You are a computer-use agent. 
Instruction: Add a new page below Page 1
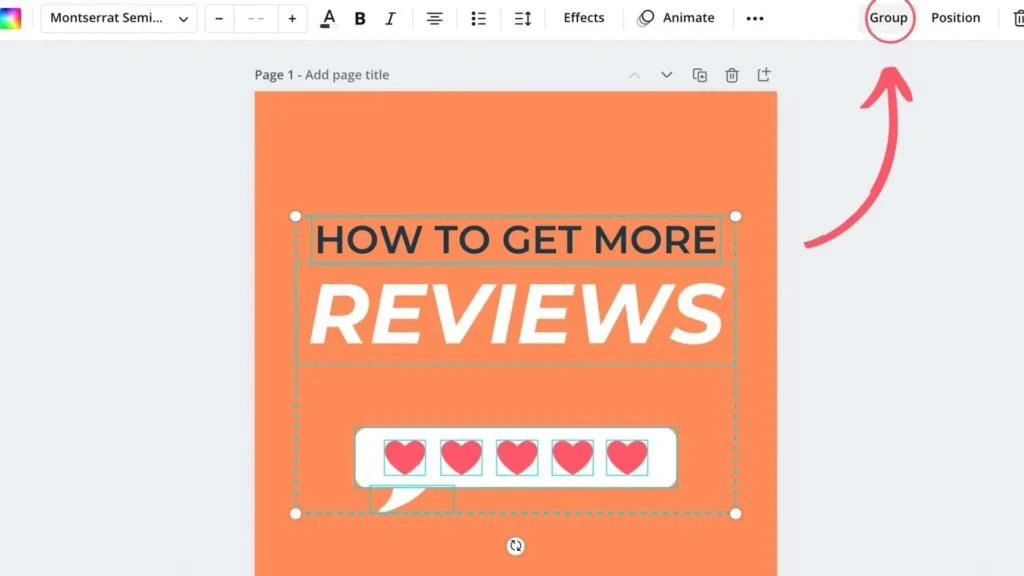[763, 74]
